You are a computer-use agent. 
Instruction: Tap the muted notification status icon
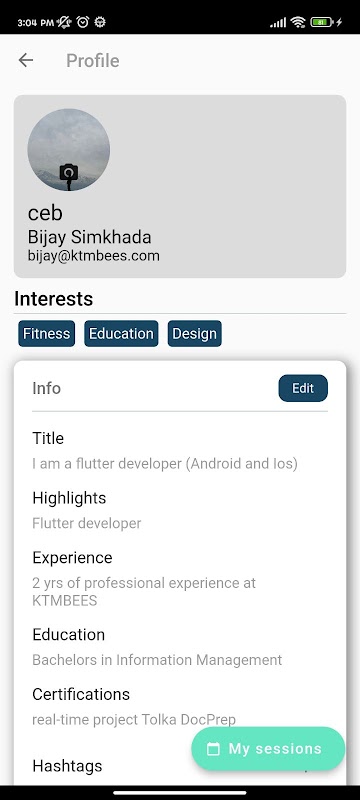coord(64,22)
